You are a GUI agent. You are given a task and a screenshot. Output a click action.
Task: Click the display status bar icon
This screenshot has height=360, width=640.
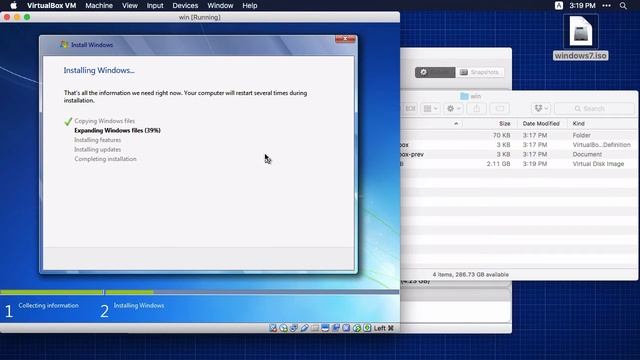tap(325, 328)
